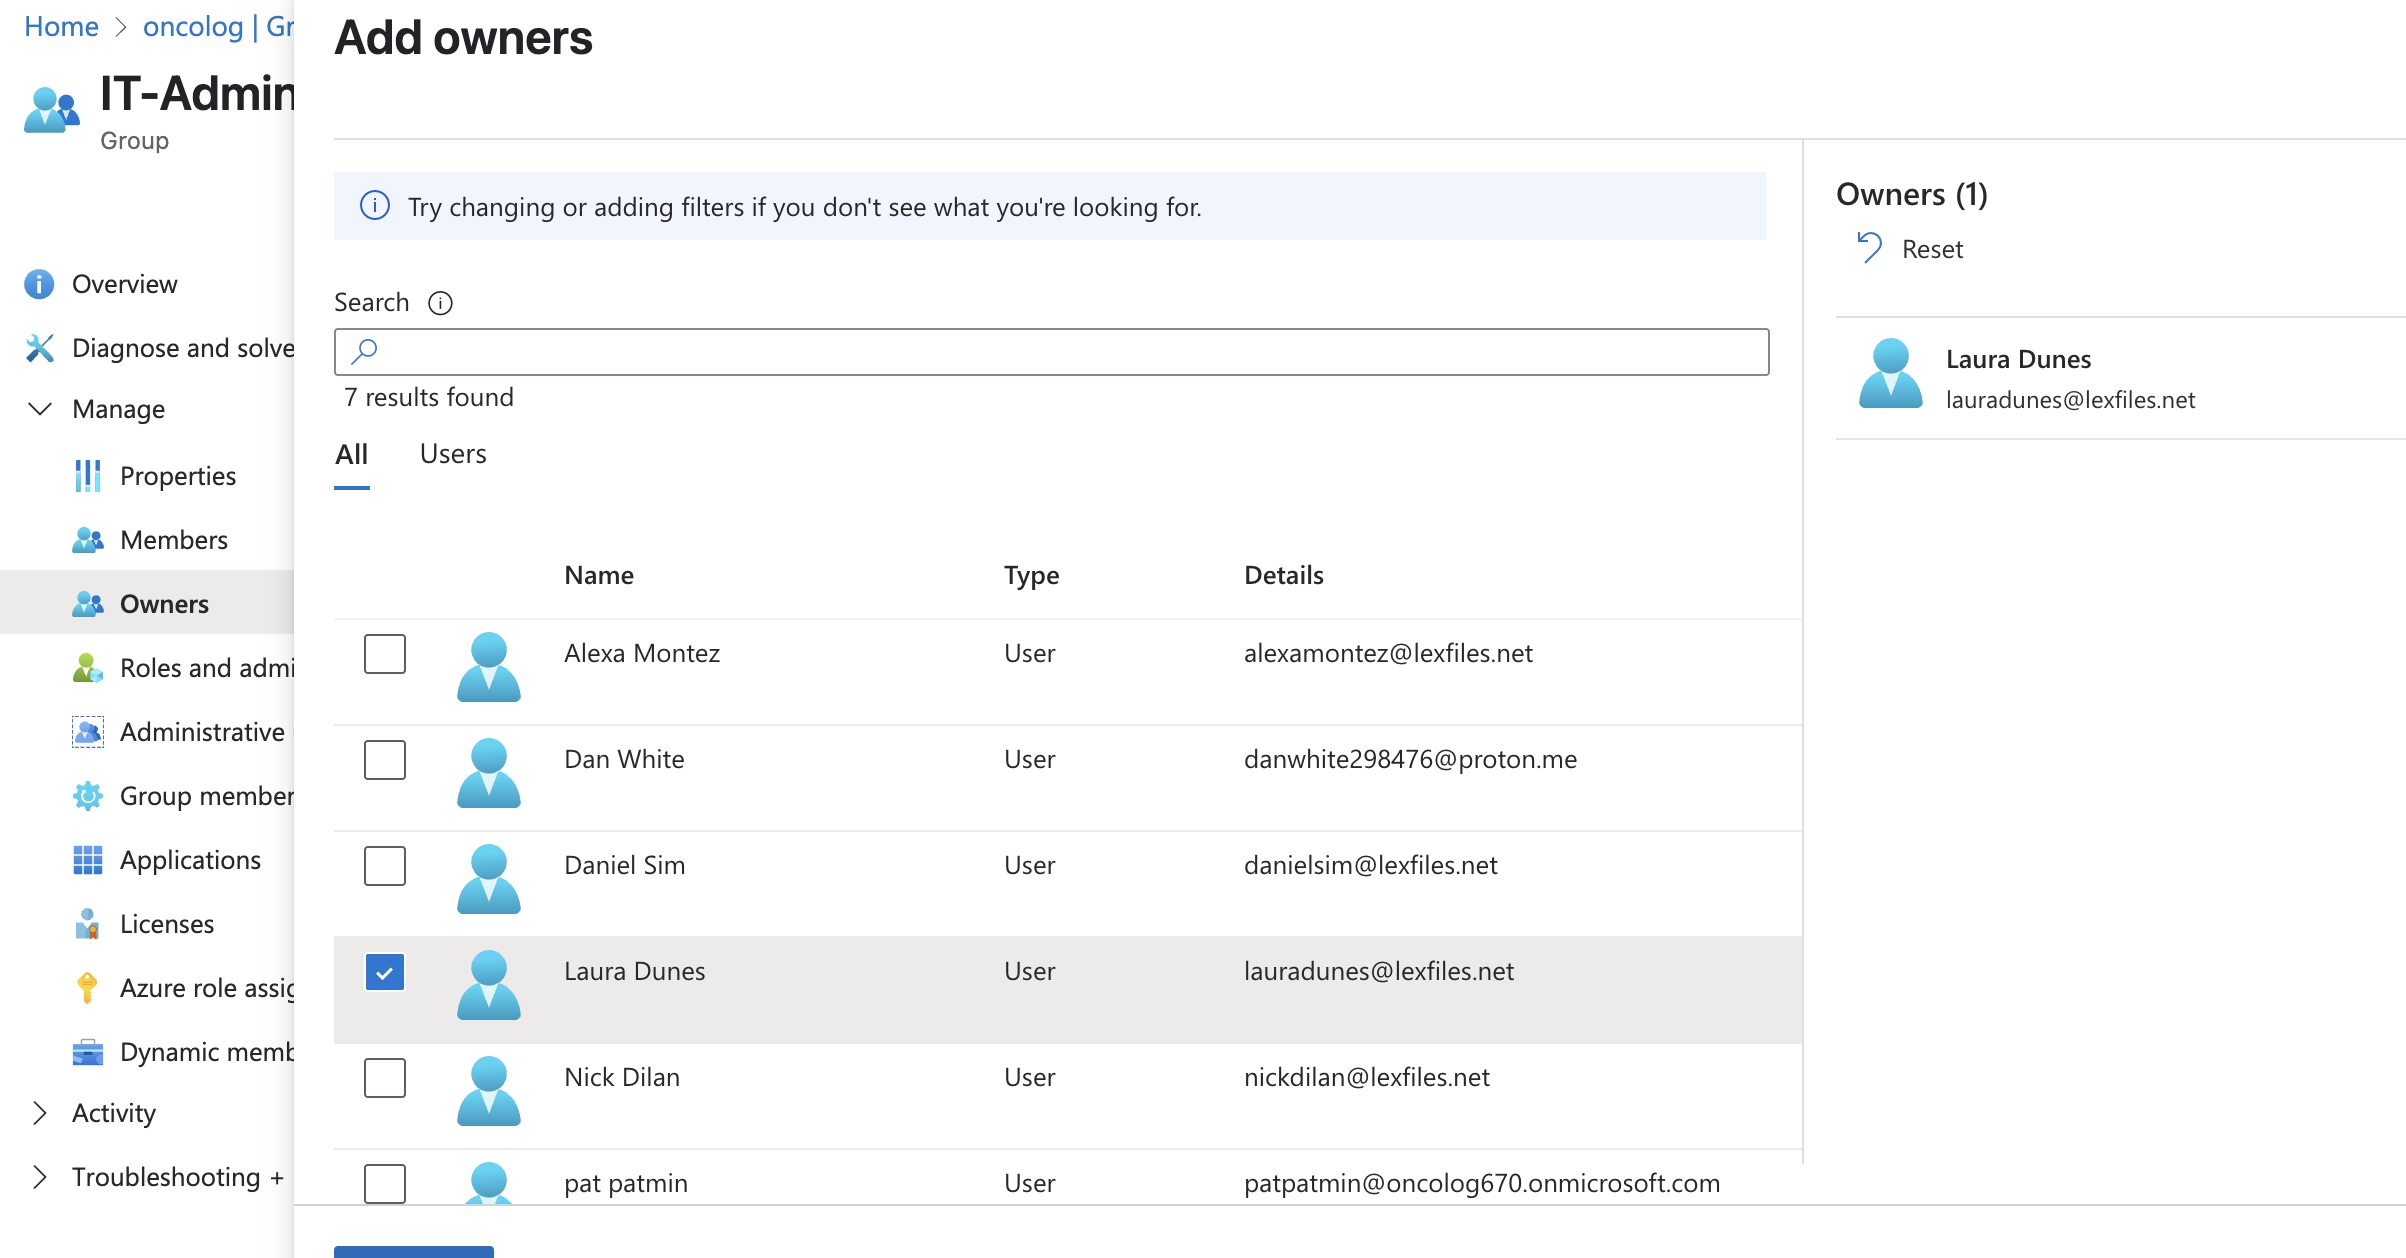Click alexamontez@lexfiles.net email text

1388,653
